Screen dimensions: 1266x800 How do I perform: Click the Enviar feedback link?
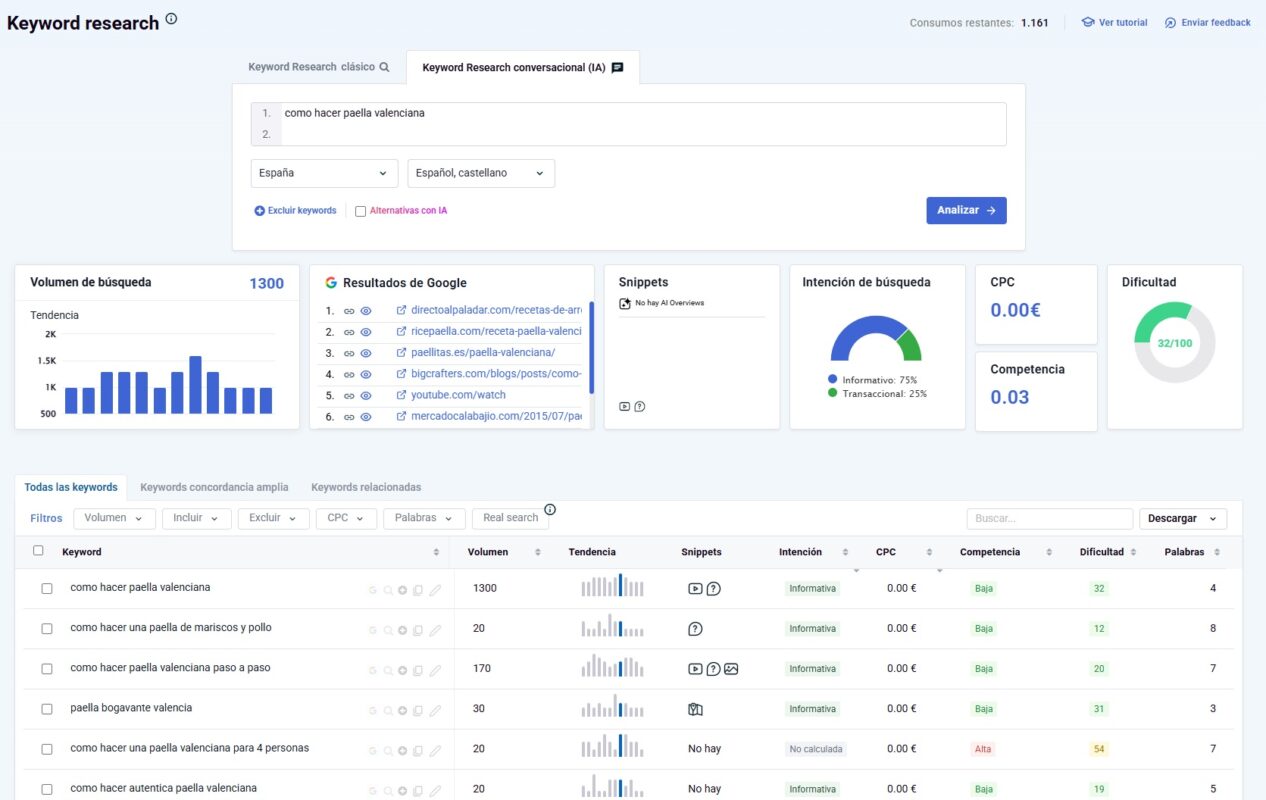1208,22
